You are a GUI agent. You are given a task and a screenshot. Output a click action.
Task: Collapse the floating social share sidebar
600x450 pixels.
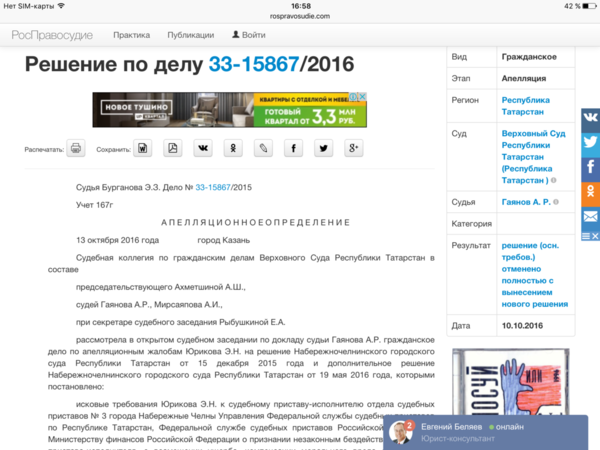[590, 235]
